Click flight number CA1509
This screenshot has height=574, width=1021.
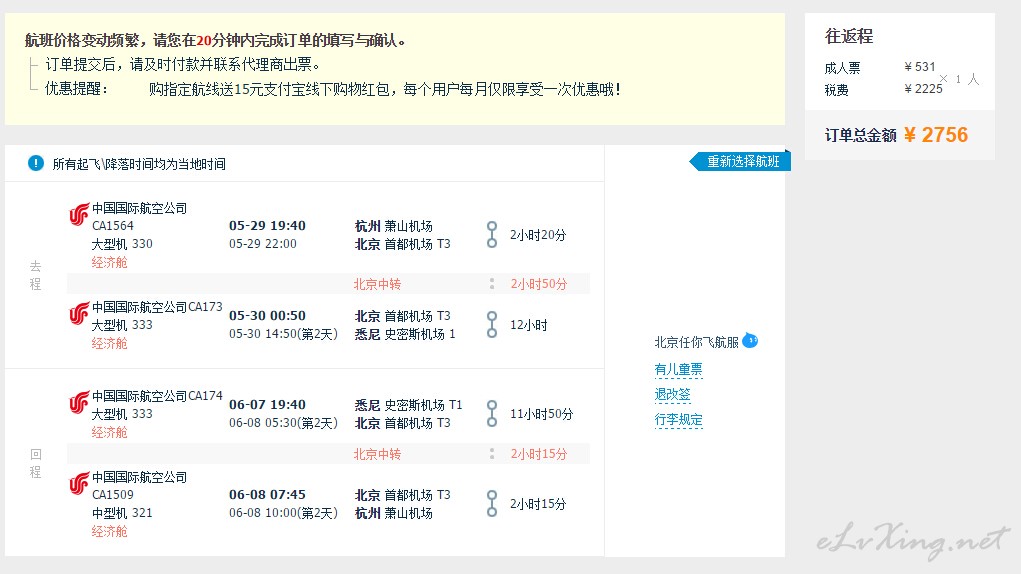113,495
